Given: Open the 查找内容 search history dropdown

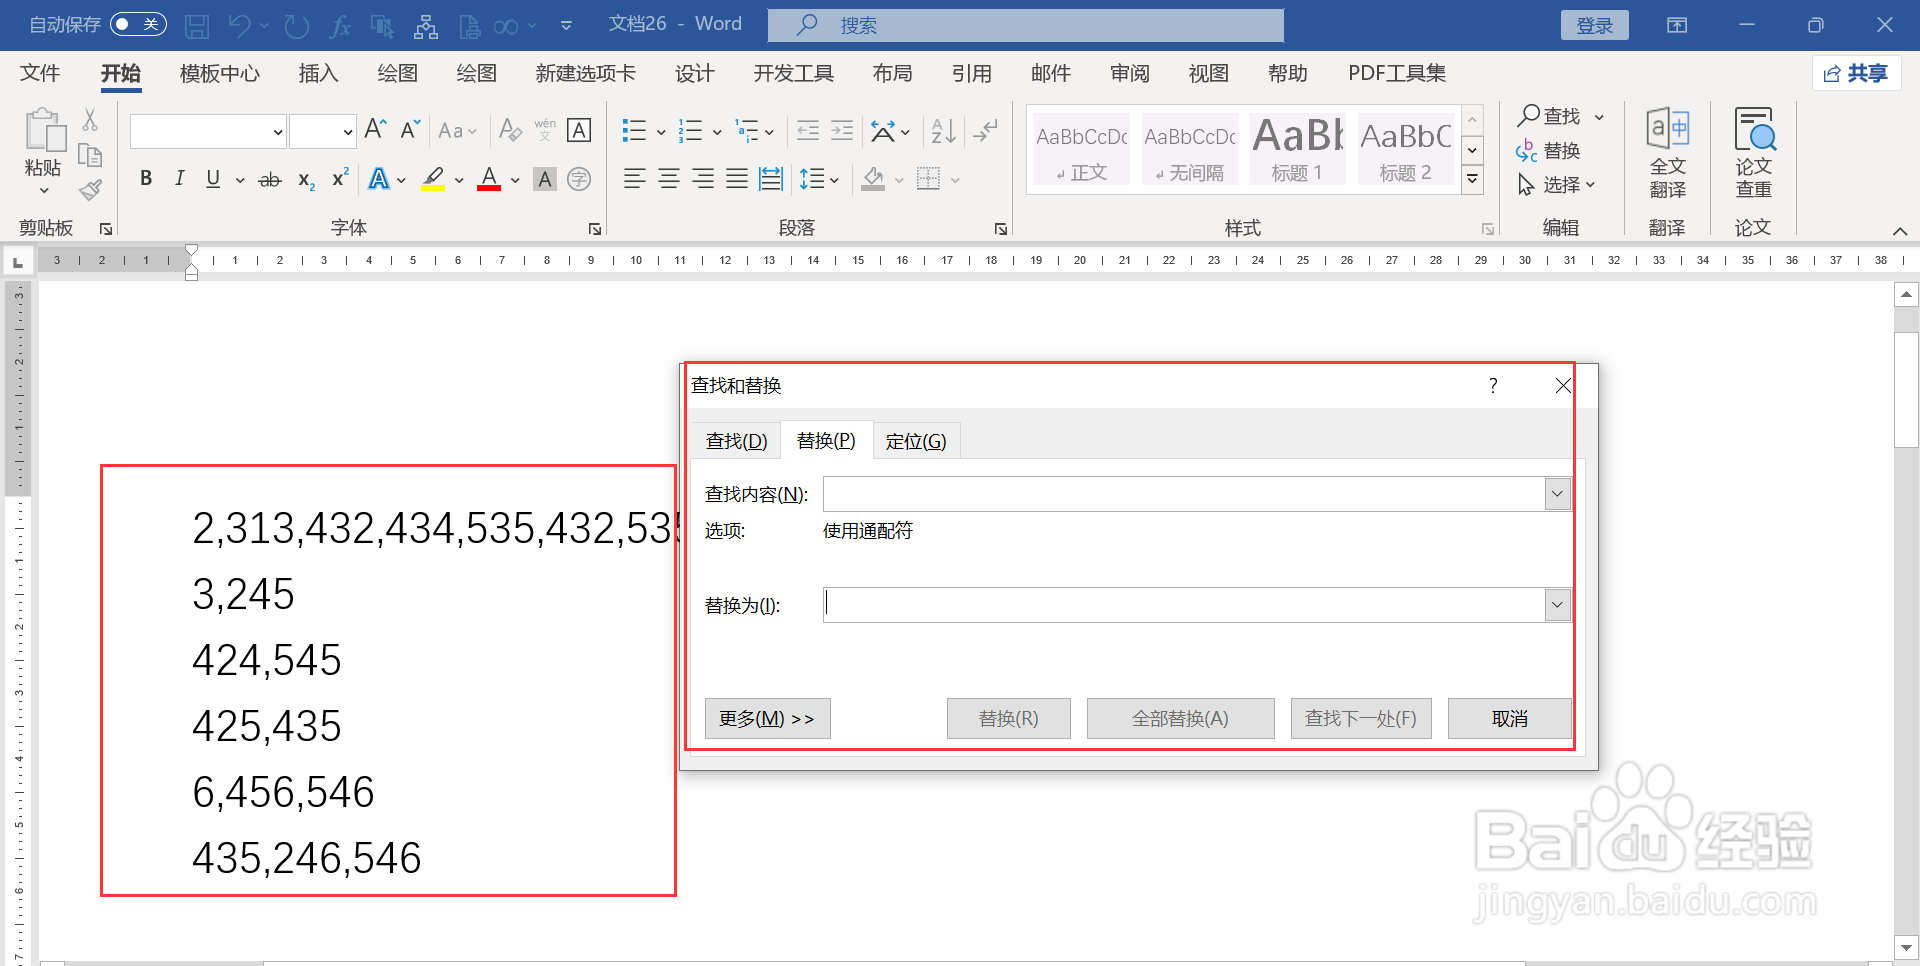Looking at the screenshot, I should tap(1556, 493).
